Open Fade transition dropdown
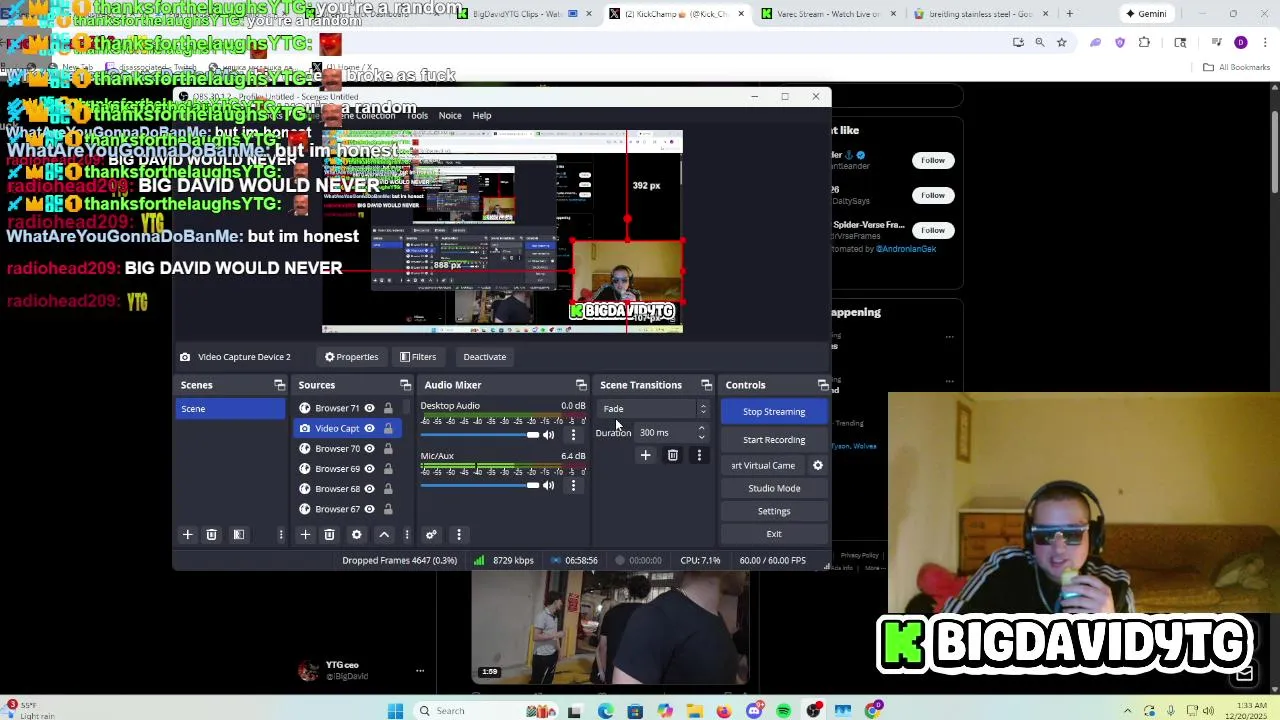The height and width of the screenshot is (720, 1280). tap(654, 409)
